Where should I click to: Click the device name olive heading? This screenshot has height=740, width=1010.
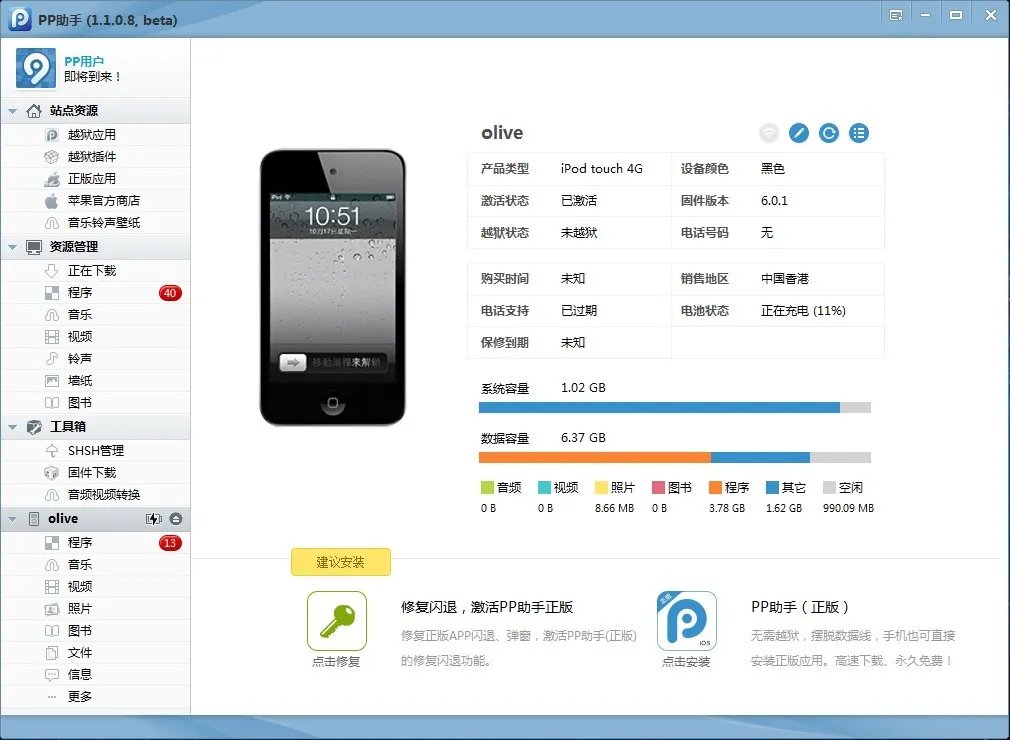502,133
